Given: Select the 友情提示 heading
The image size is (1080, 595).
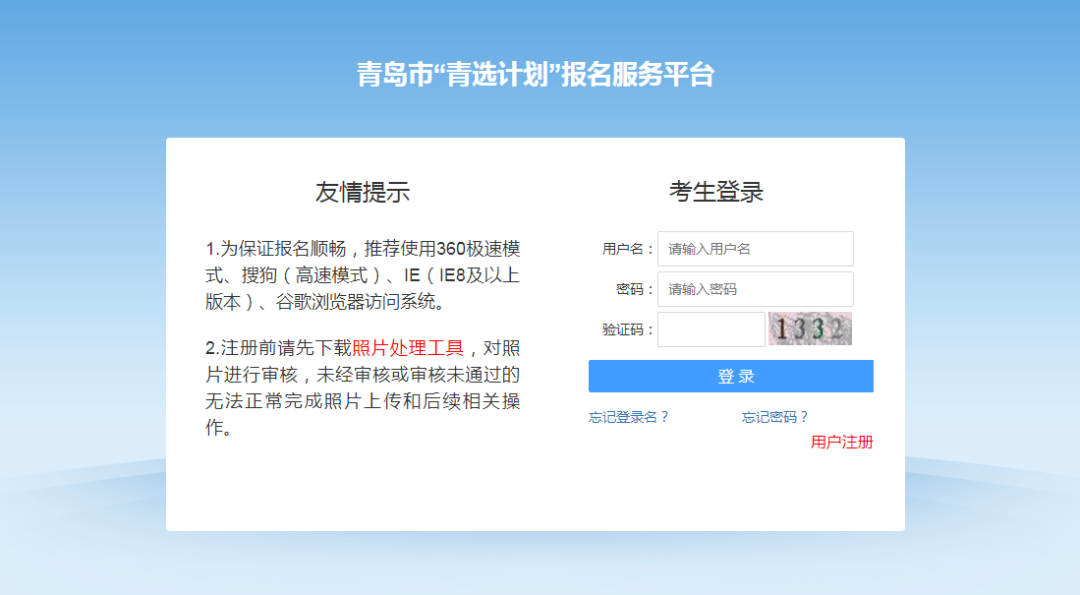Looking at the screenshot, I should (x=362, y=191).
